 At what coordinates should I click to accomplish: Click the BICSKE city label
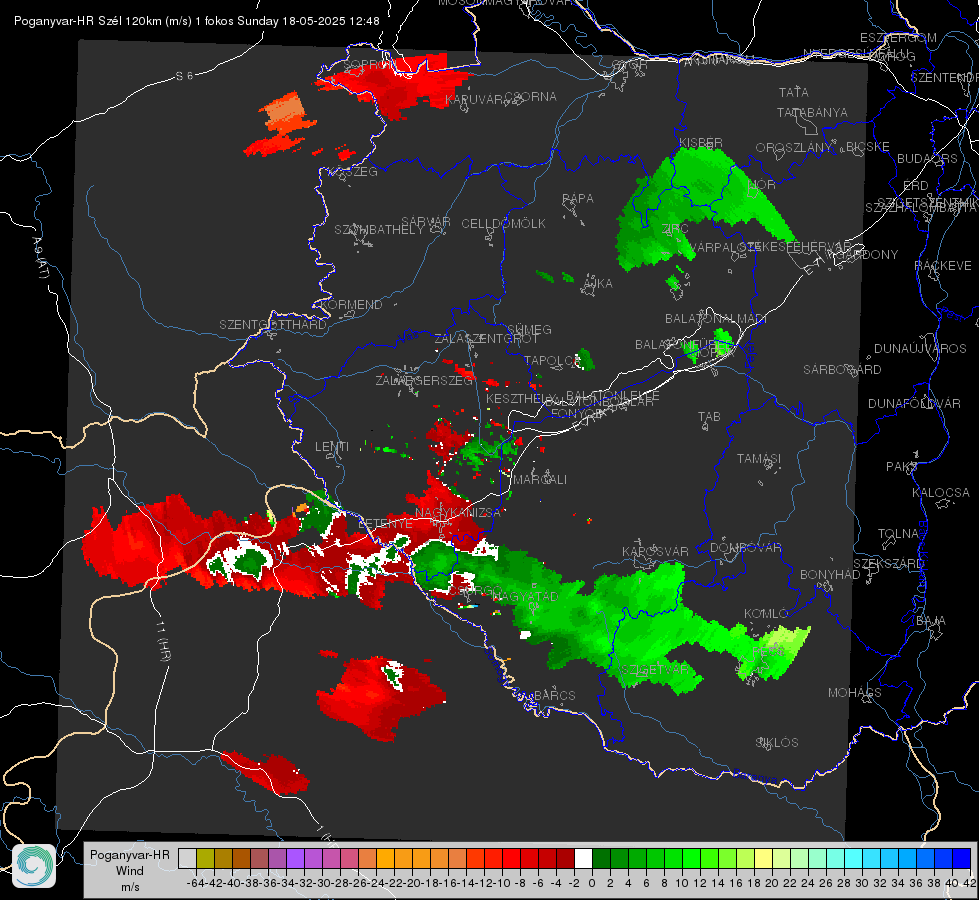(868, 146)
